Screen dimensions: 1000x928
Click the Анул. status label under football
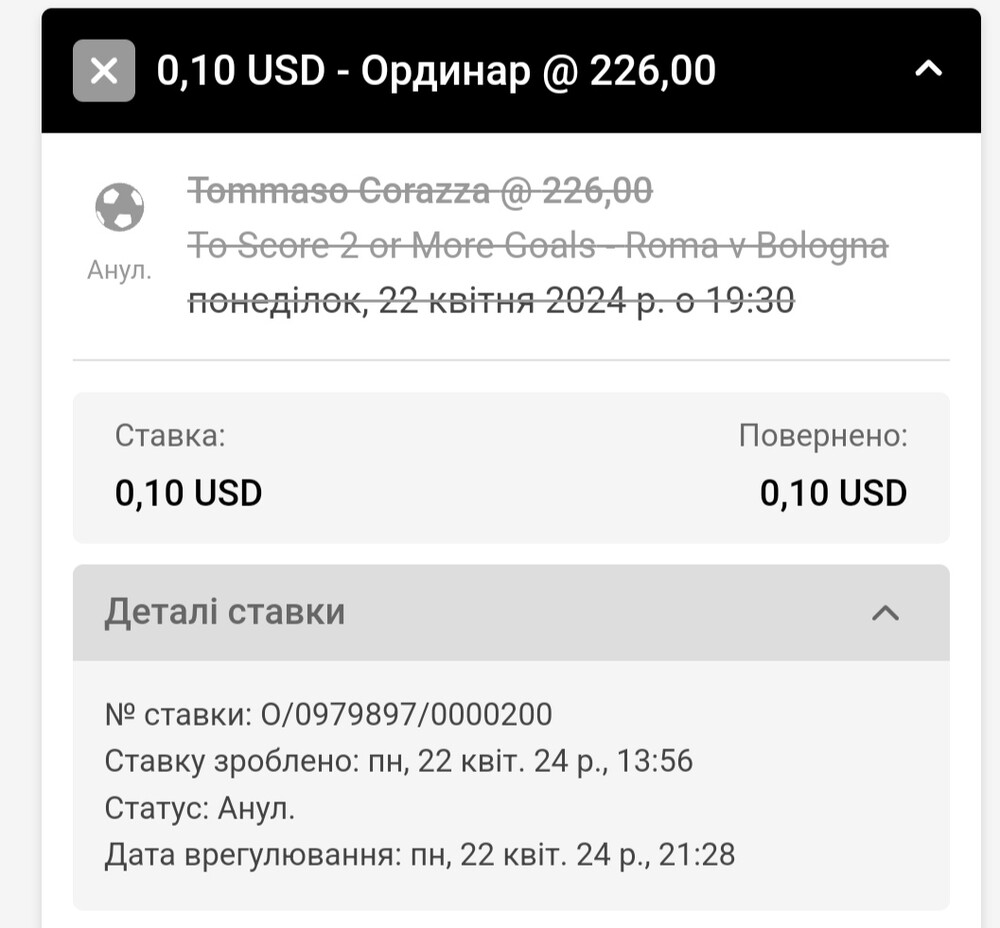click(119, 270)
